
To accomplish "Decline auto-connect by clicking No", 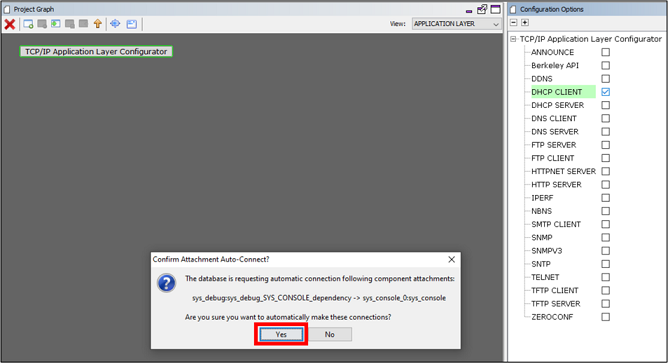I will coord(330,334).
